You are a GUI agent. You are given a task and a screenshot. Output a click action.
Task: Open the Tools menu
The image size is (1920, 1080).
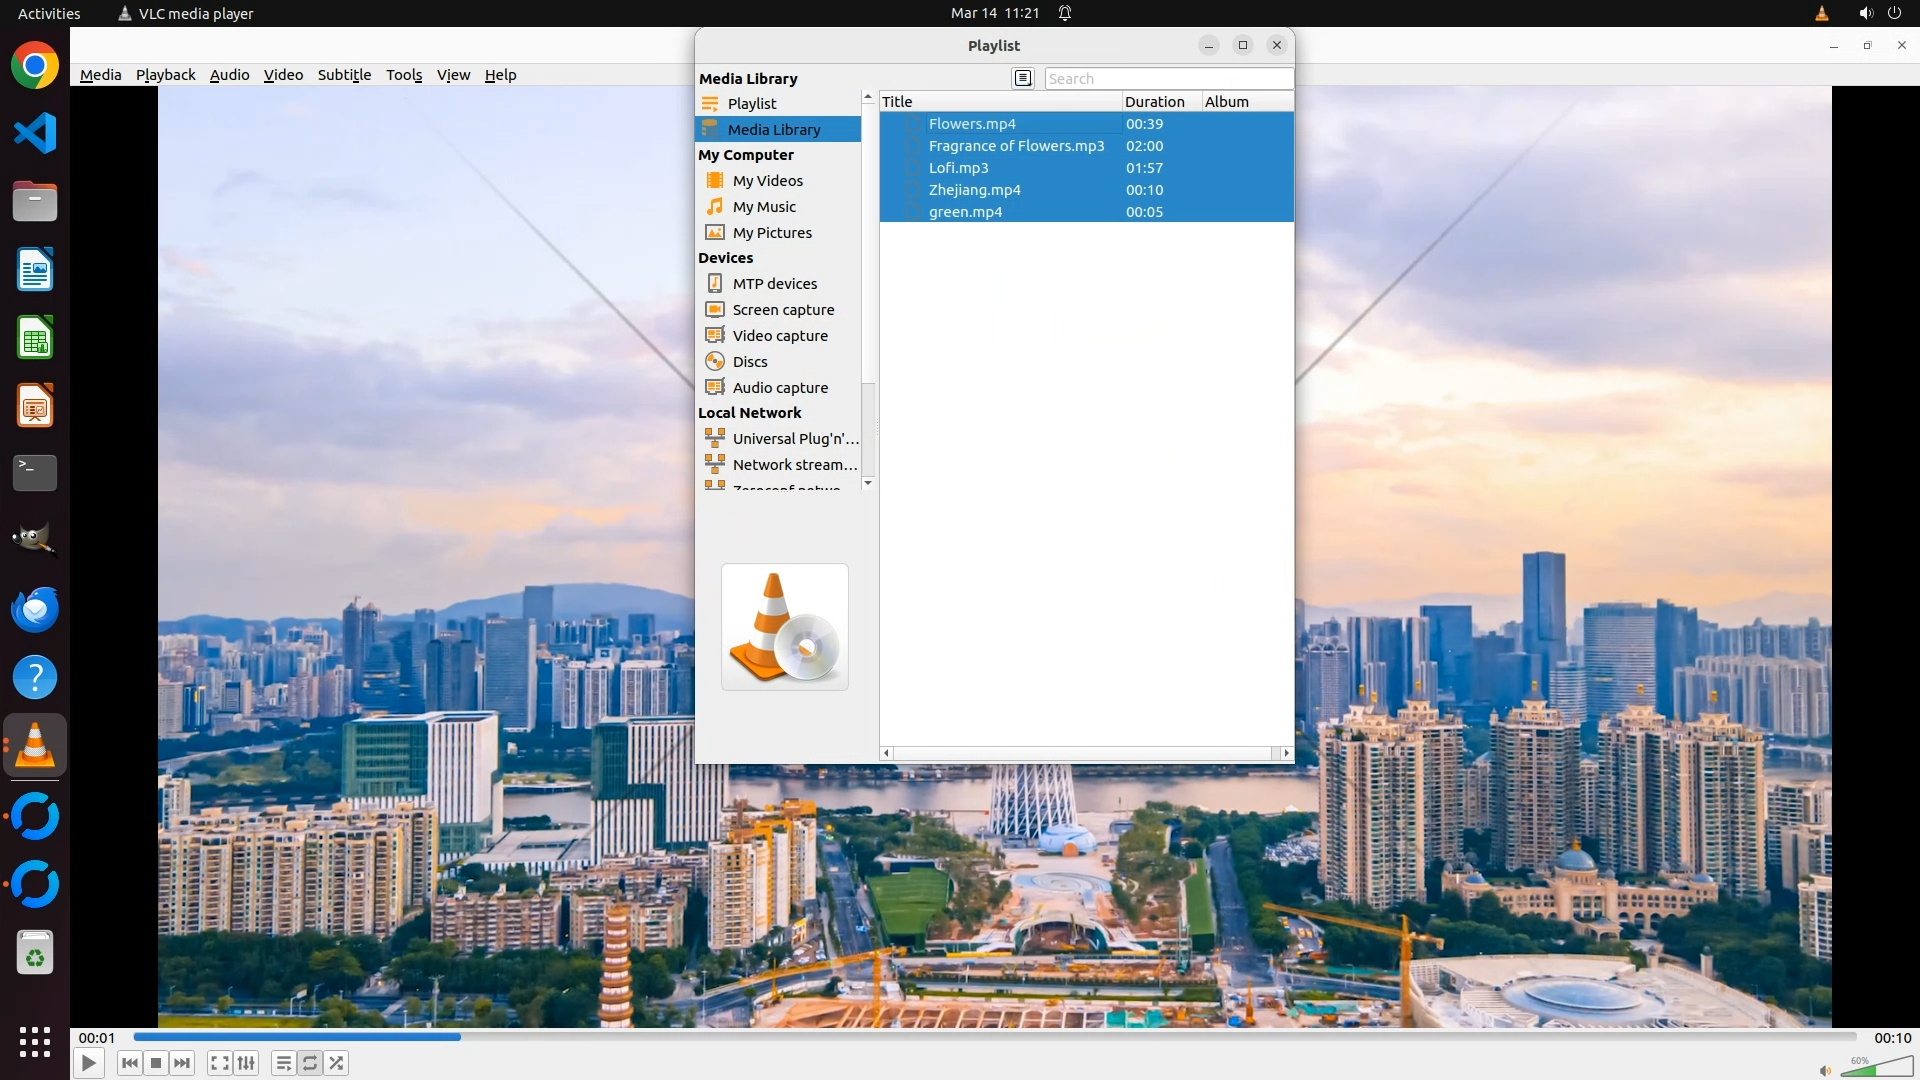pos(404,75)
